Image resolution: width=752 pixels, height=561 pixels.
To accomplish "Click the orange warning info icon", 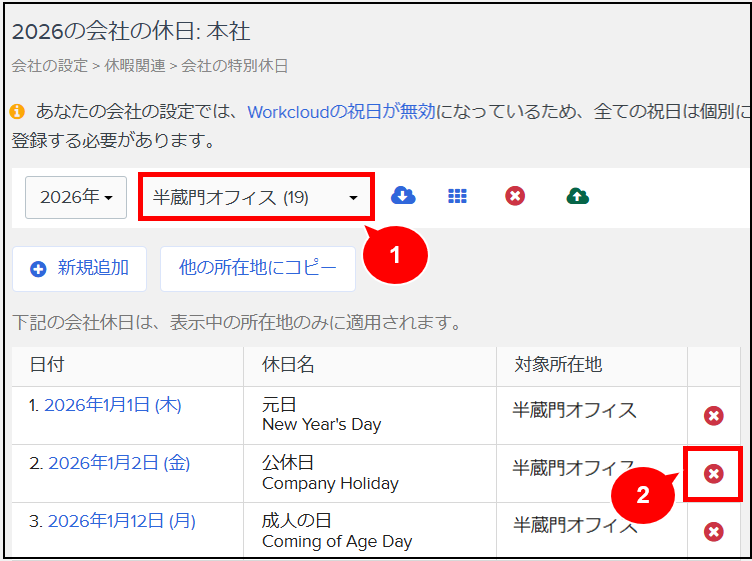I will pyautogui.click(x=17, y=112).
